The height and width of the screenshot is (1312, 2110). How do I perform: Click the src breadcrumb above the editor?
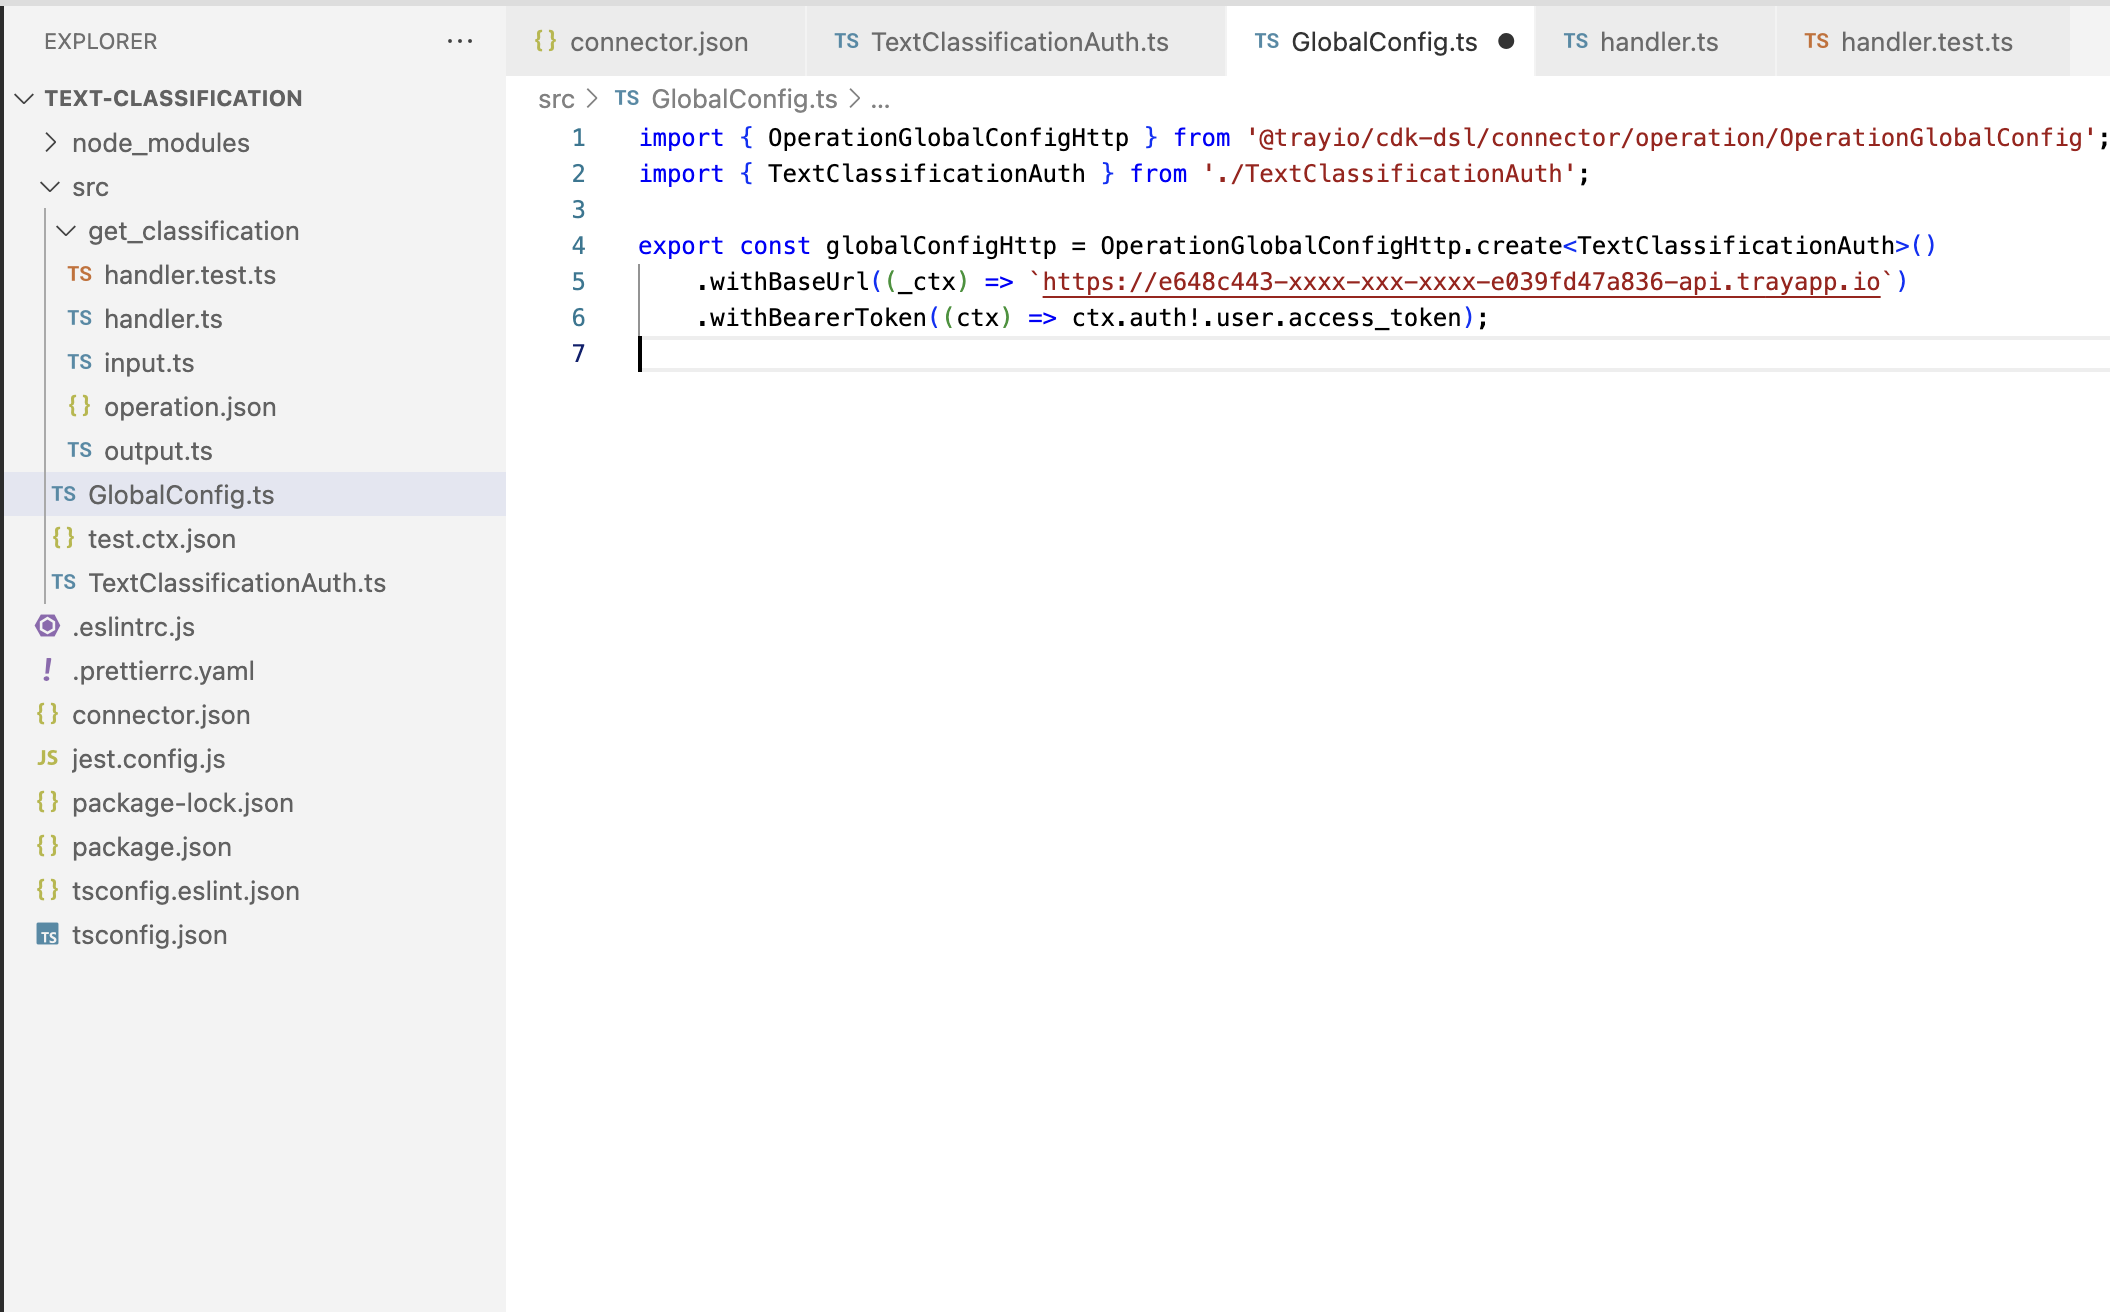click(556, 99)
